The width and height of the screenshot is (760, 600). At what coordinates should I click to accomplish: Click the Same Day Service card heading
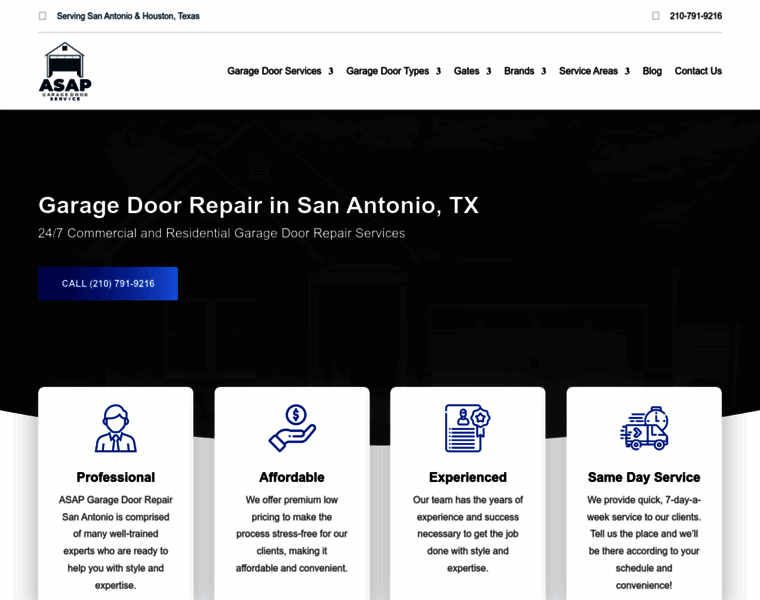[644, 477]
